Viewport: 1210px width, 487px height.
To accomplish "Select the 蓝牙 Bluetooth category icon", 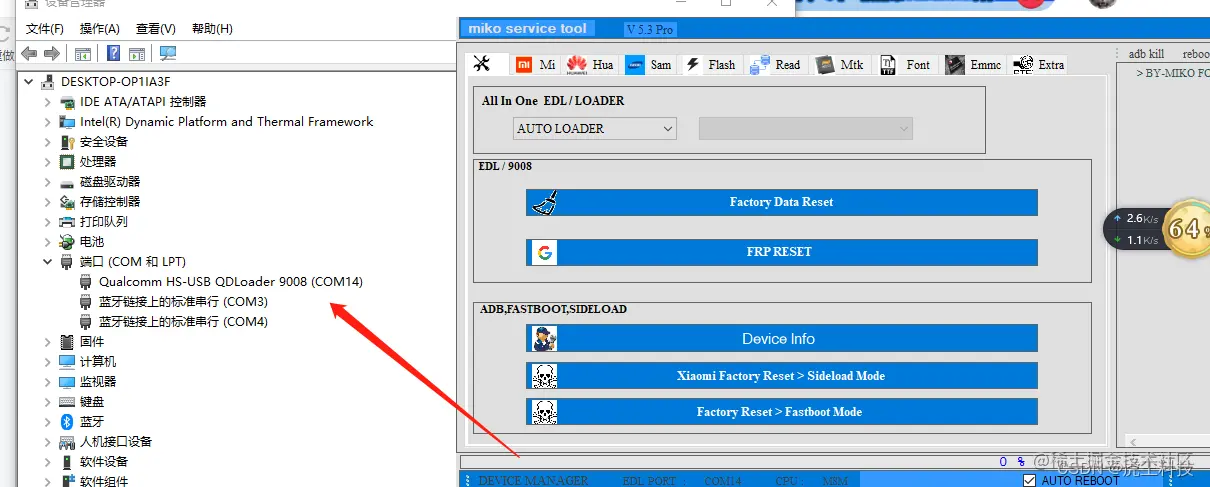I will pyautogui.click(x=67, y=422).
